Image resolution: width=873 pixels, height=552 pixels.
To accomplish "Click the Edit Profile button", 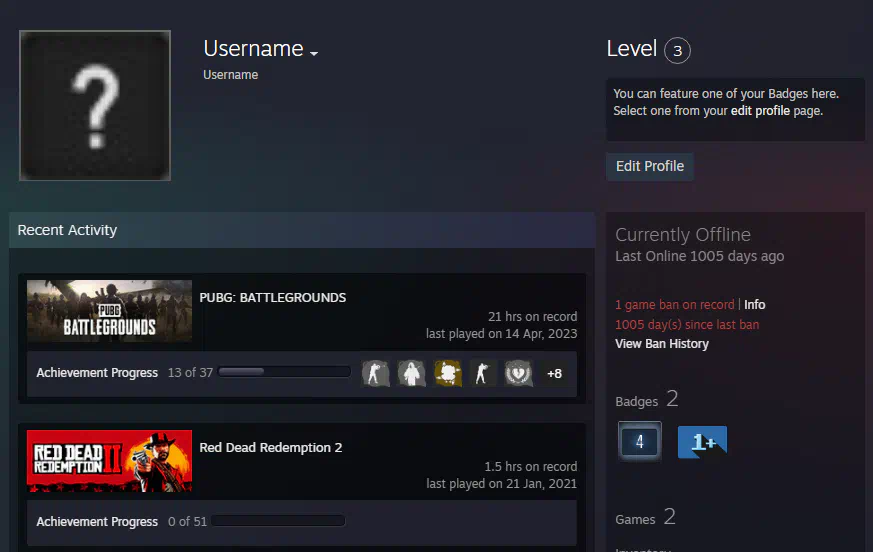I will (650, 166).
